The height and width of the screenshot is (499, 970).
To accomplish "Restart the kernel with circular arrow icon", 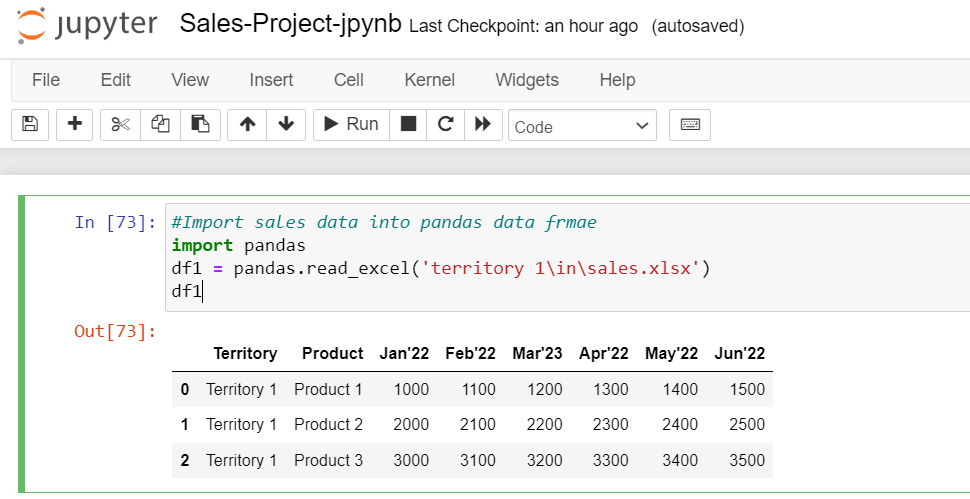I will point(446,125).
